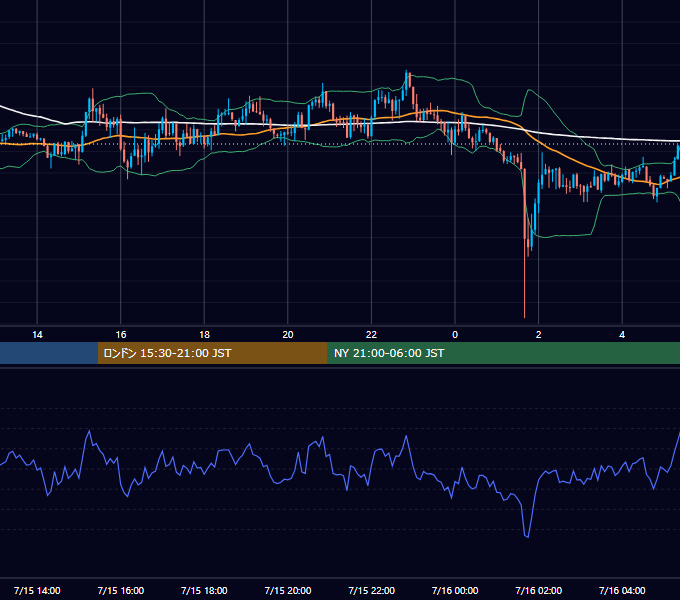This screenshot has width=680, height=600.
Task: Click the 20 hour axis label
Action: click(288, 335)
